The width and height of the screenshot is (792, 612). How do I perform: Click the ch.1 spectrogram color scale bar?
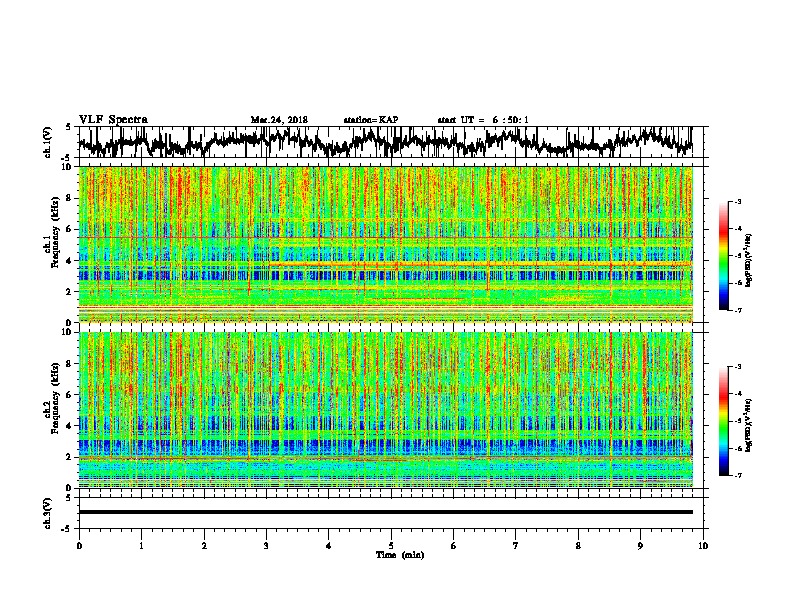[723, 256]
